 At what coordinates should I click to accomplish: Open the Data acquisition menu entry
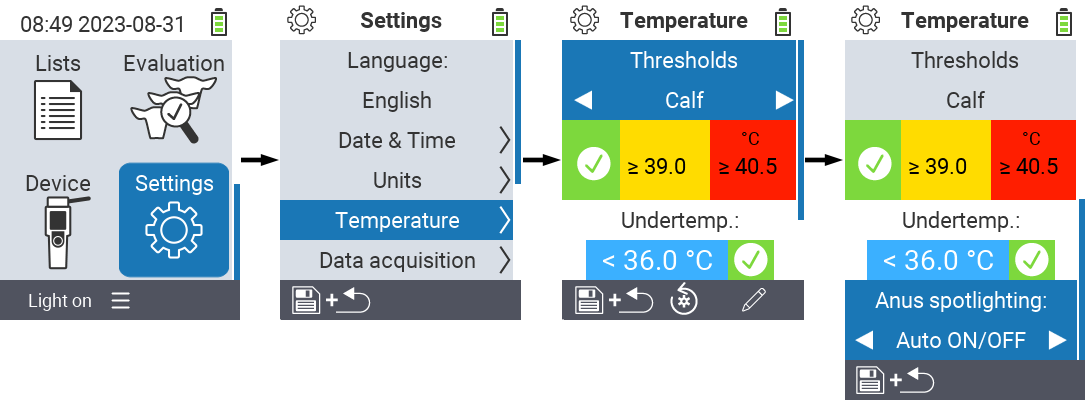pos(396,260)
